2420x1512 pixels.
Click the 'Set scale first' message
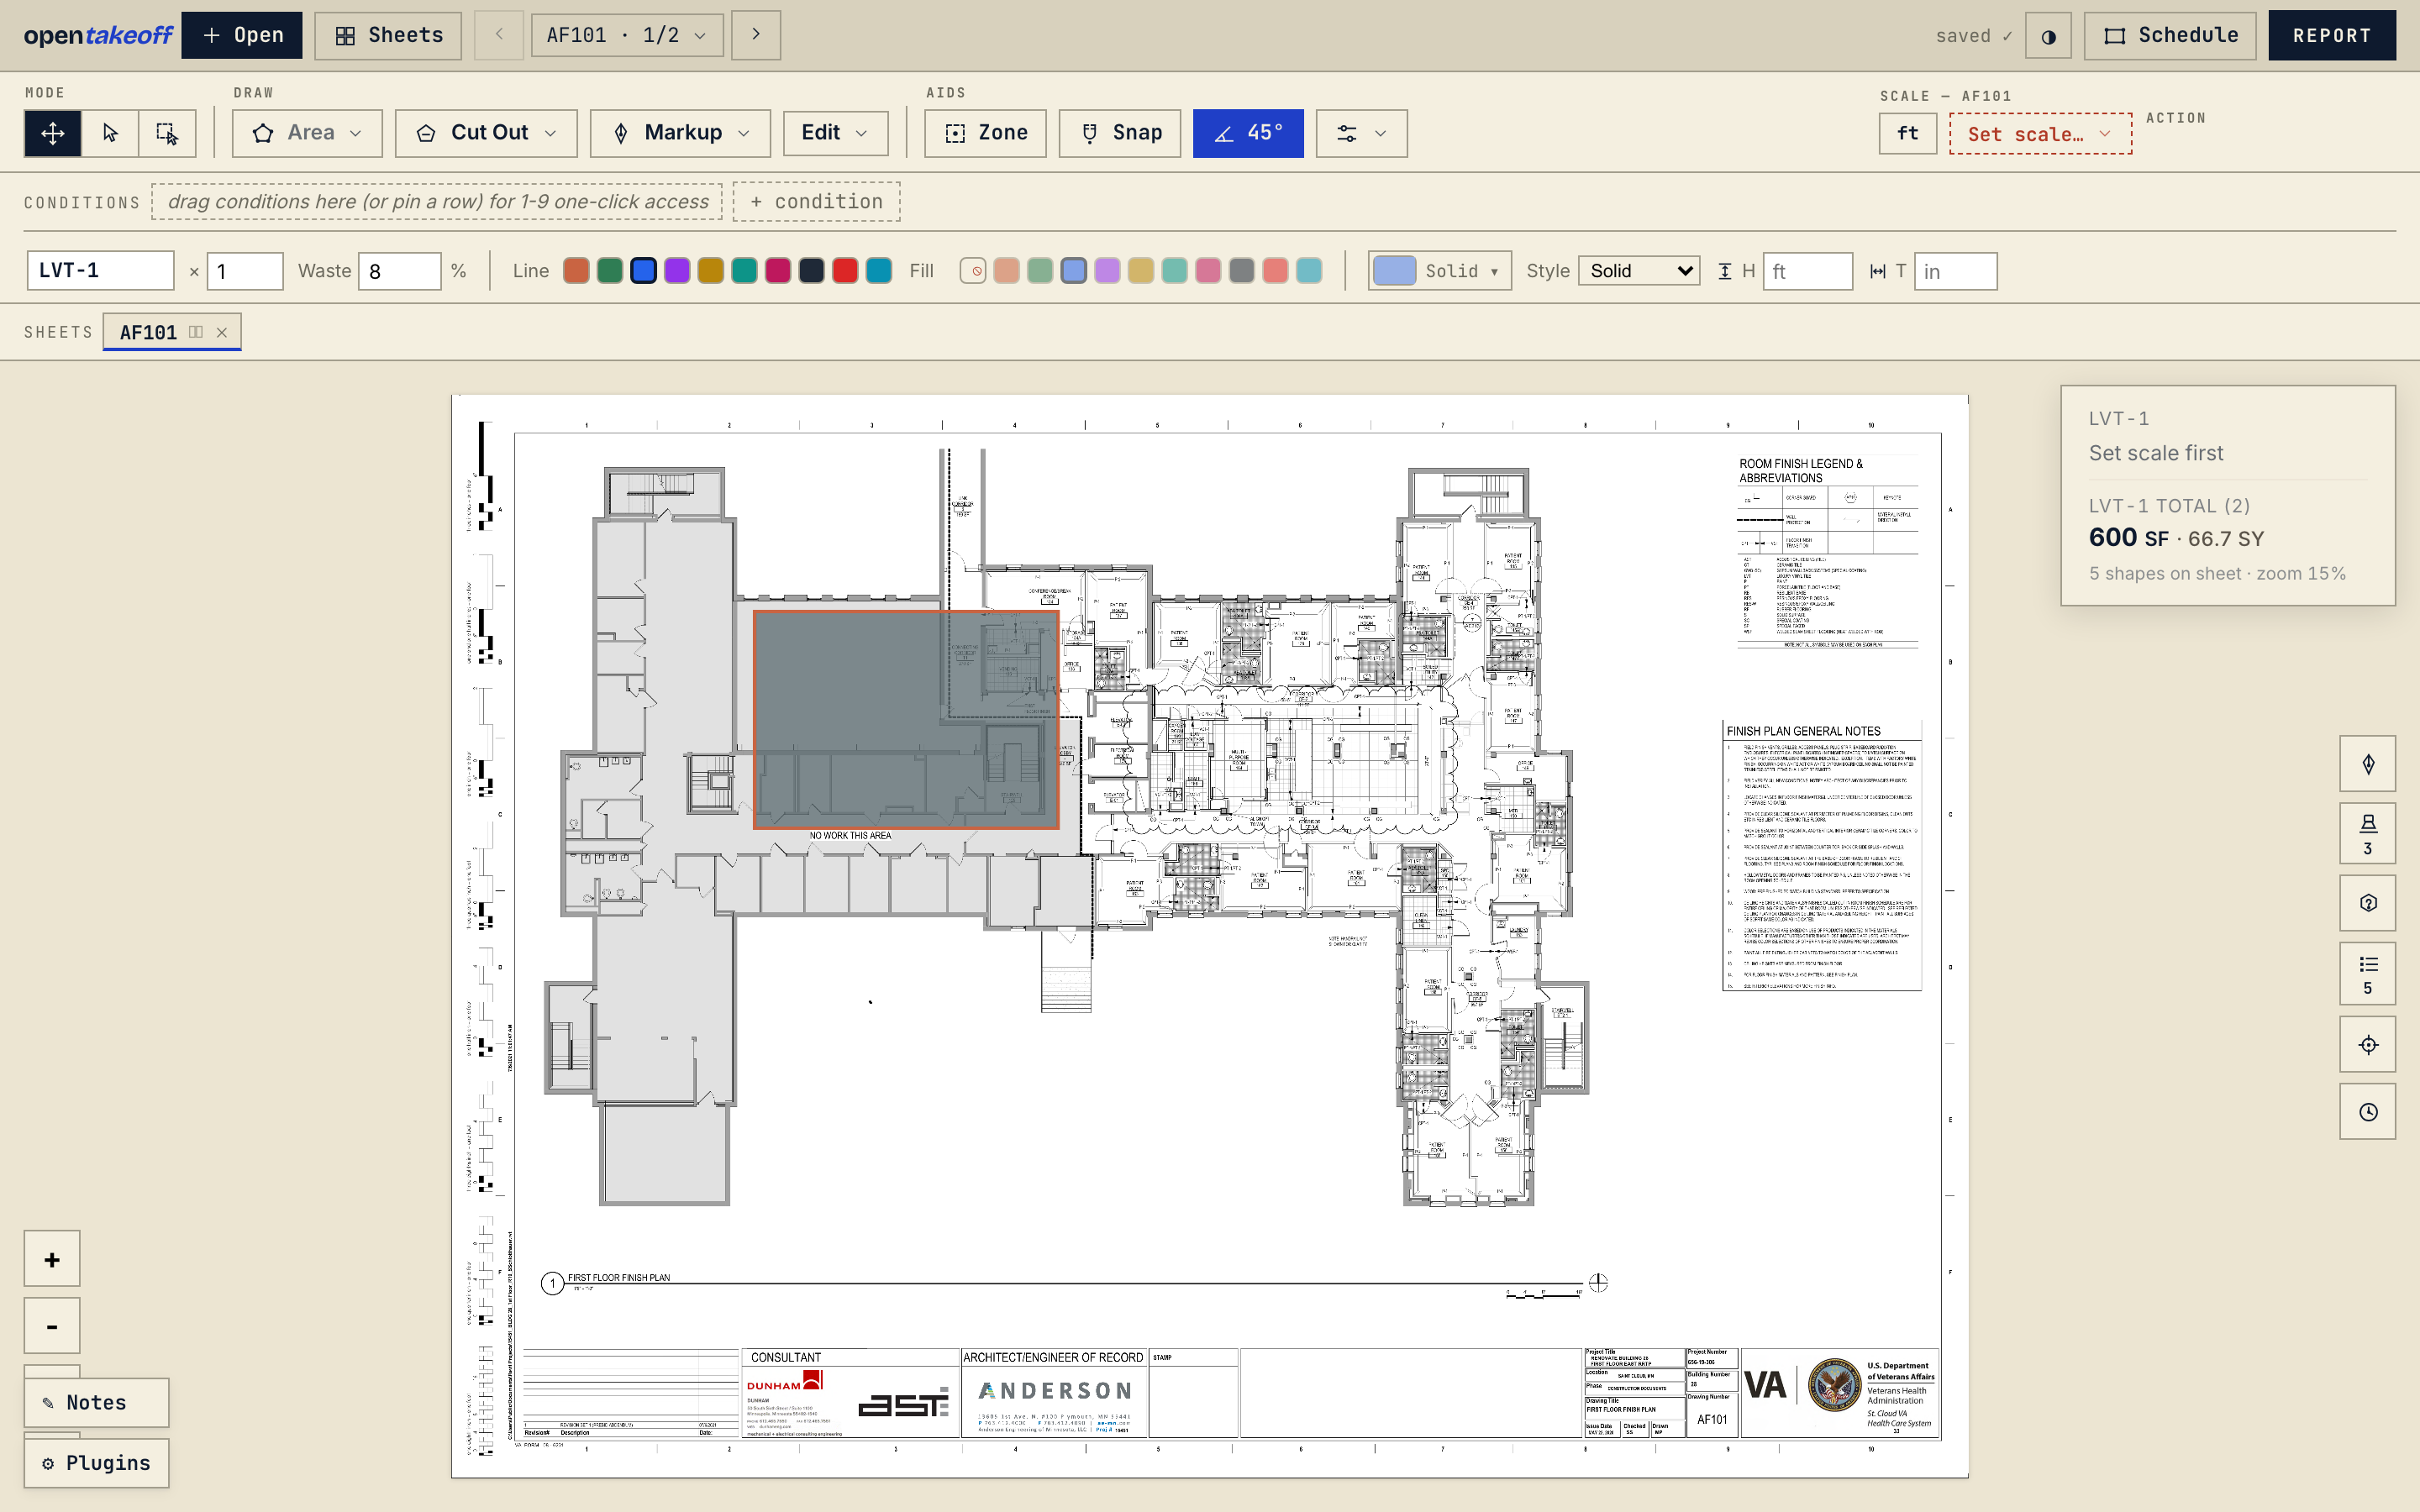(2156, 453)
